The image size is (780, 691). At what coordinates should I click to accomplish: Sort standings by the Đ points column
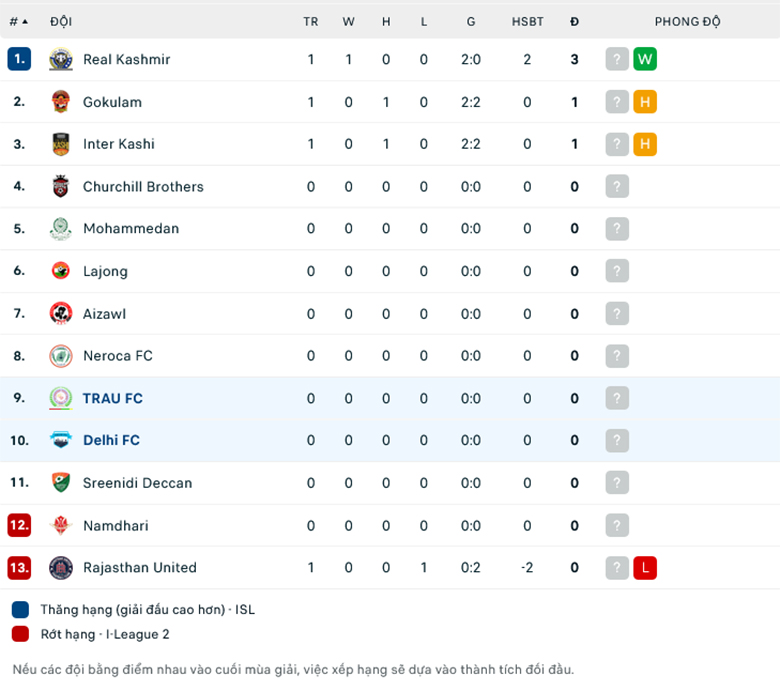[x=574, y=21]
